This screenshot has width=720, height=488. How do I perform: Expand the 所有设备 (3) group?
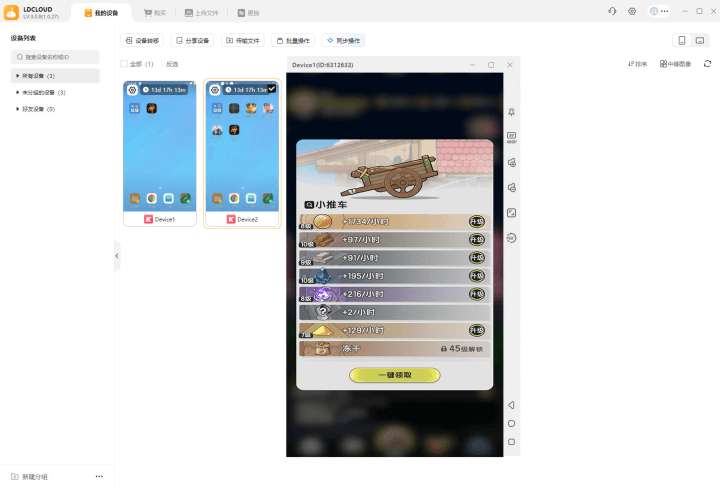click(x=55, y=76)
